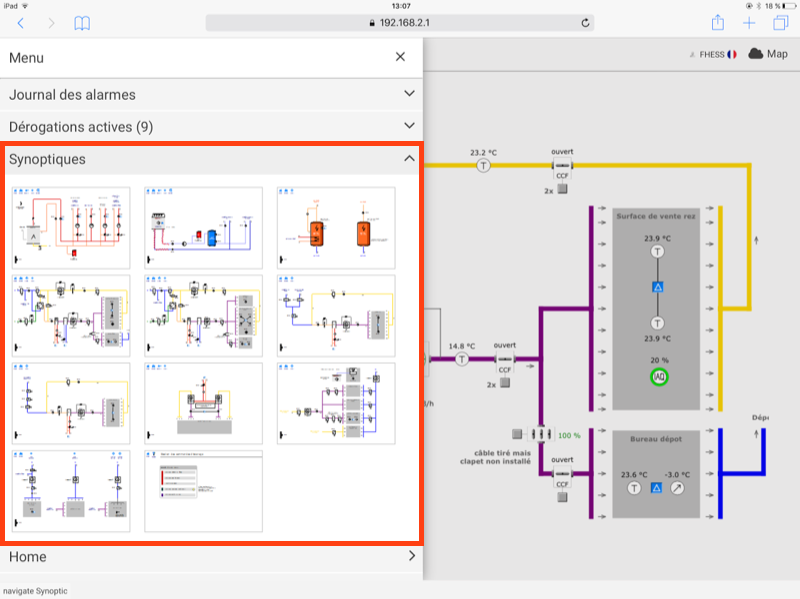The image size is (800, 599).
Task: Open the middle thumbnail in the second synoptic row
Action: [204, 315]
